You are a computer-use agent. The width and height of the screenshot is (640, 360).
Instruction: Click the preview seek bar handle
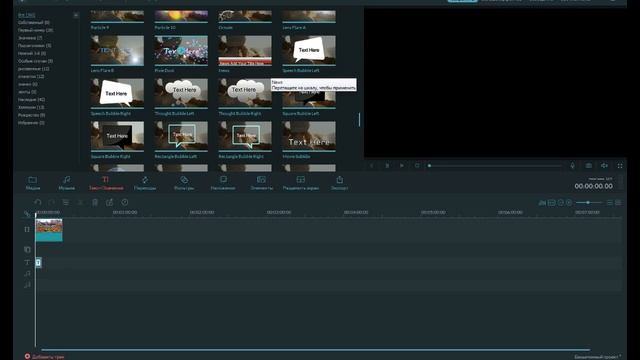click(429, 166)
